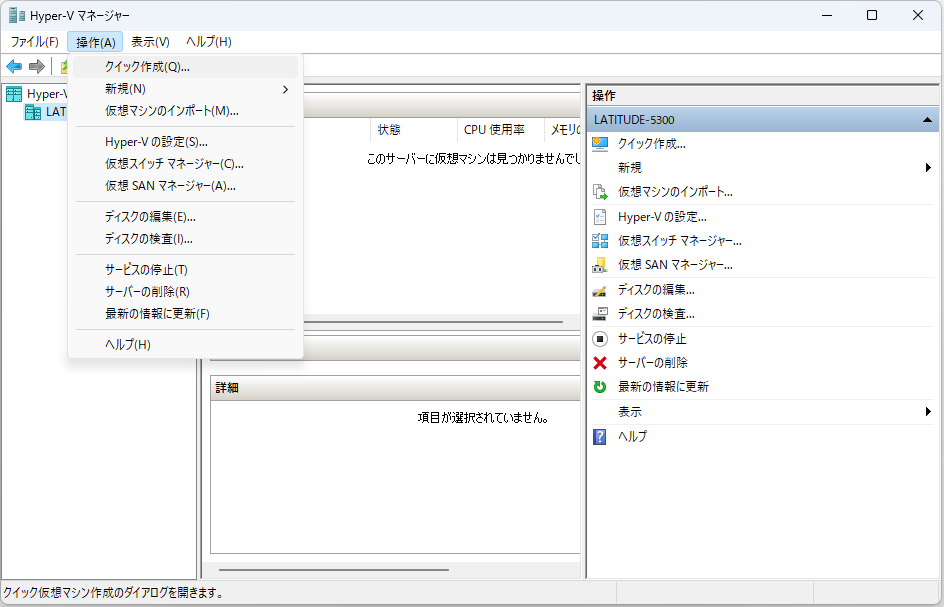Image resolution: width=944 pixels, height=607 pixels.
Task: Expand the 表示 submenu arrow in the actions pane
Action: coord(928,412)
